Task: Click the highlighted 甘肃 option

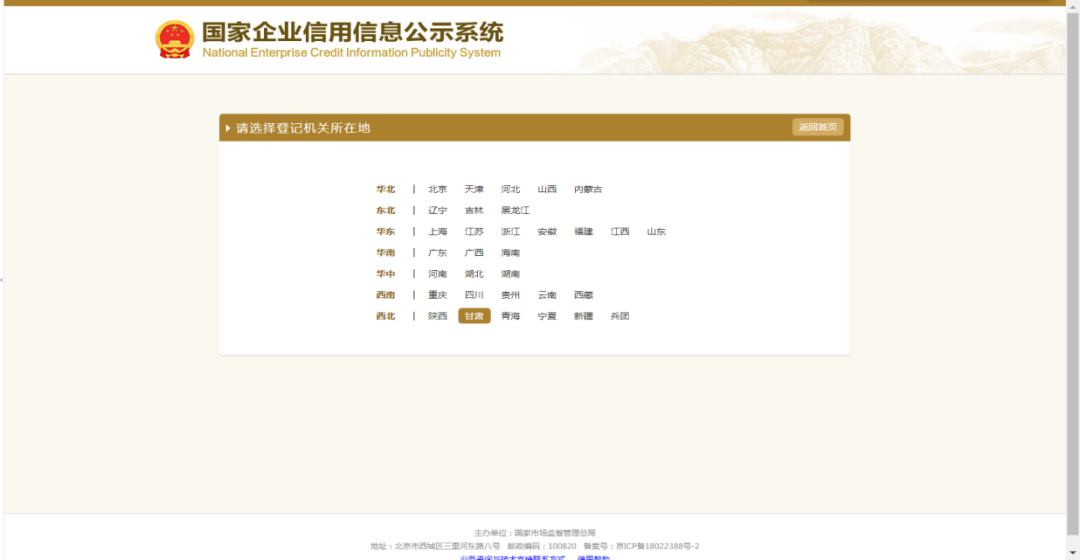Action: 474,316
